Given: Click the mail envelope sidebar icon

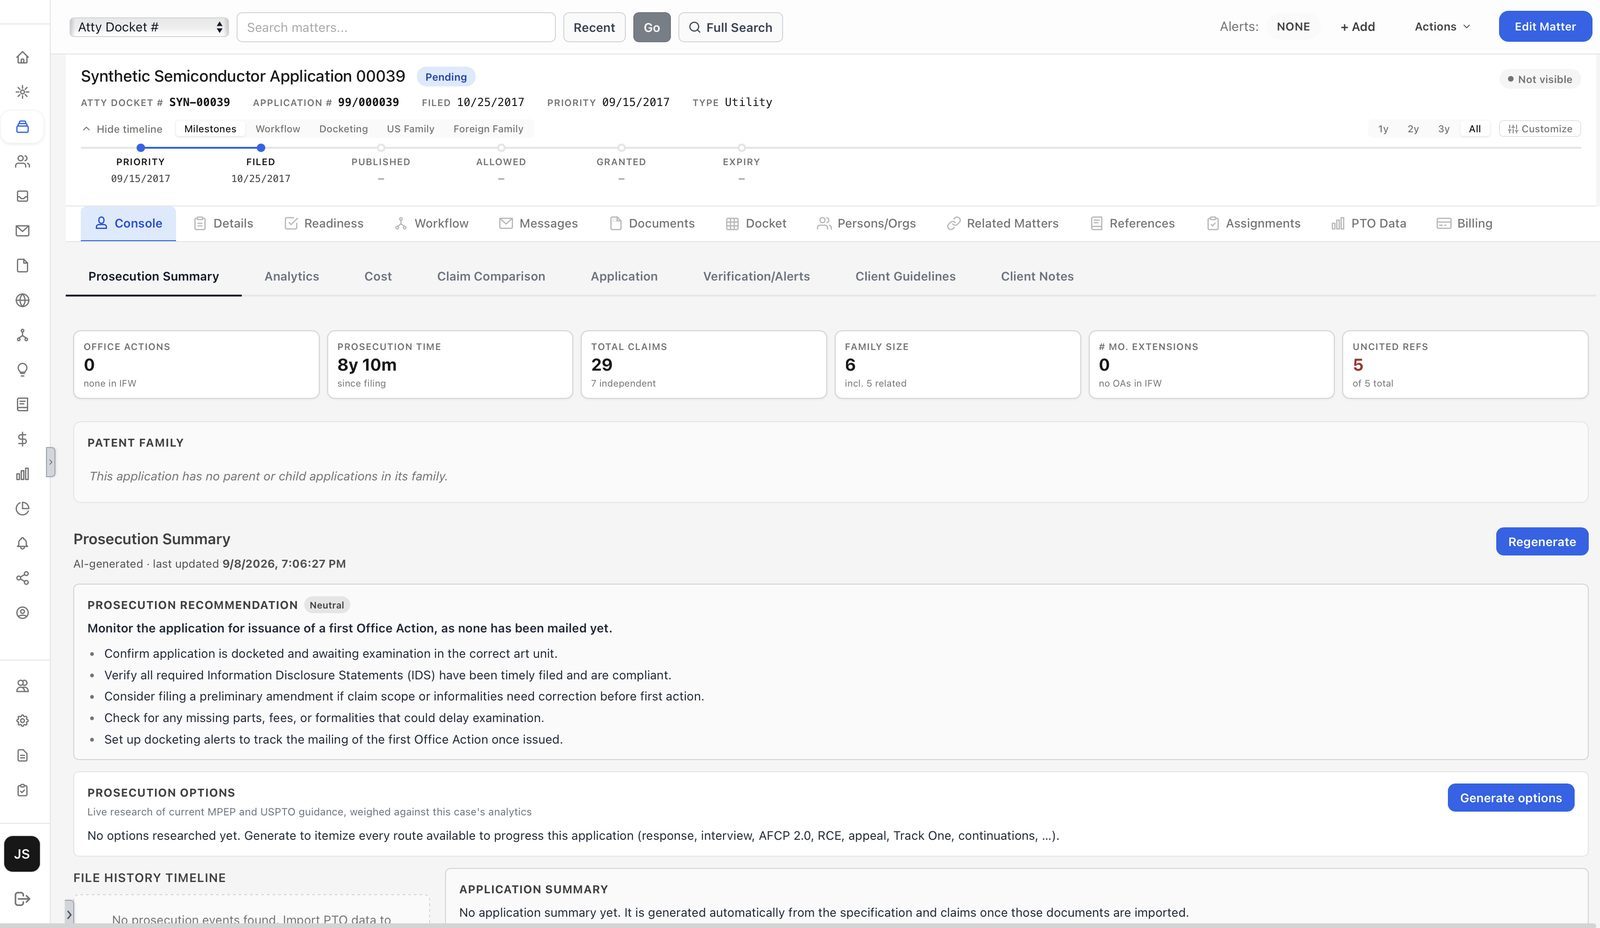Looking at the screenshot, I should [22, 231].
